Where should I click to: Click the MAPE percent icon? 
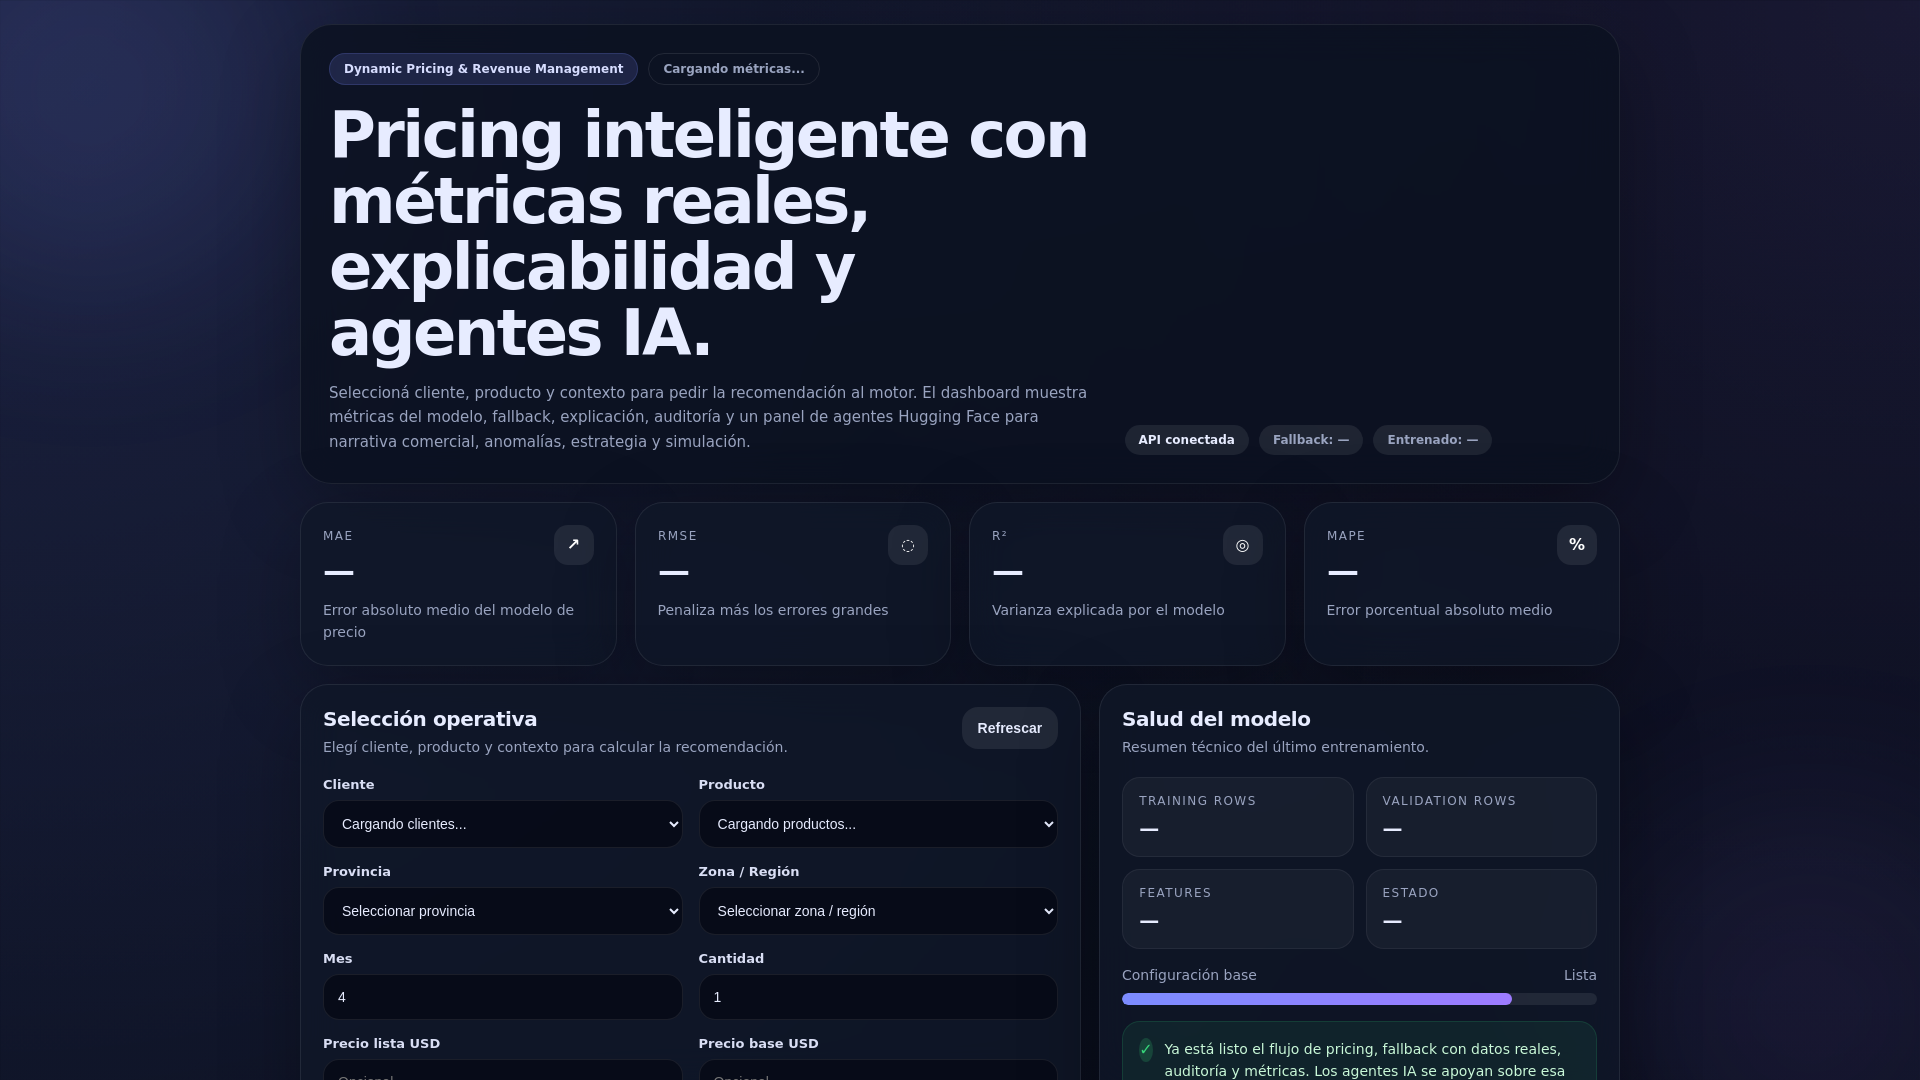tap(1576, 545)
